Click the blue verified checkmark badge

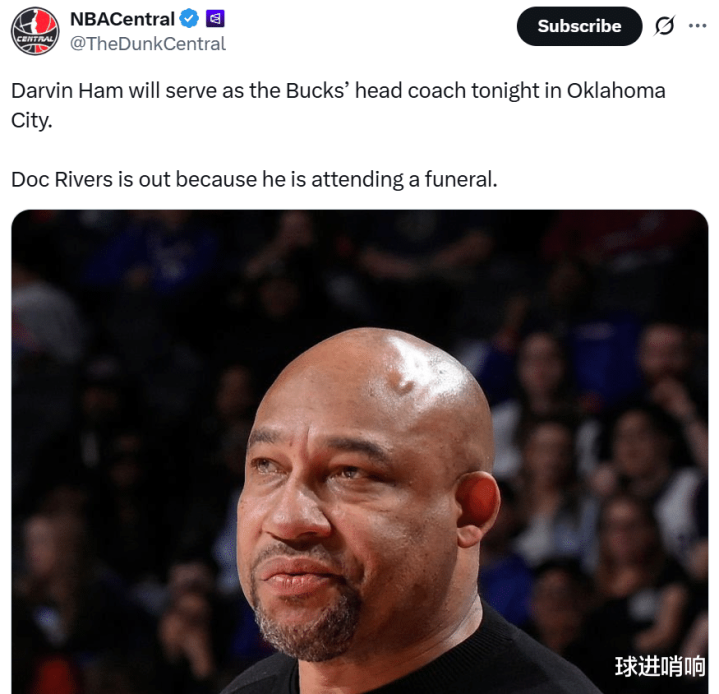pos(189,19)
